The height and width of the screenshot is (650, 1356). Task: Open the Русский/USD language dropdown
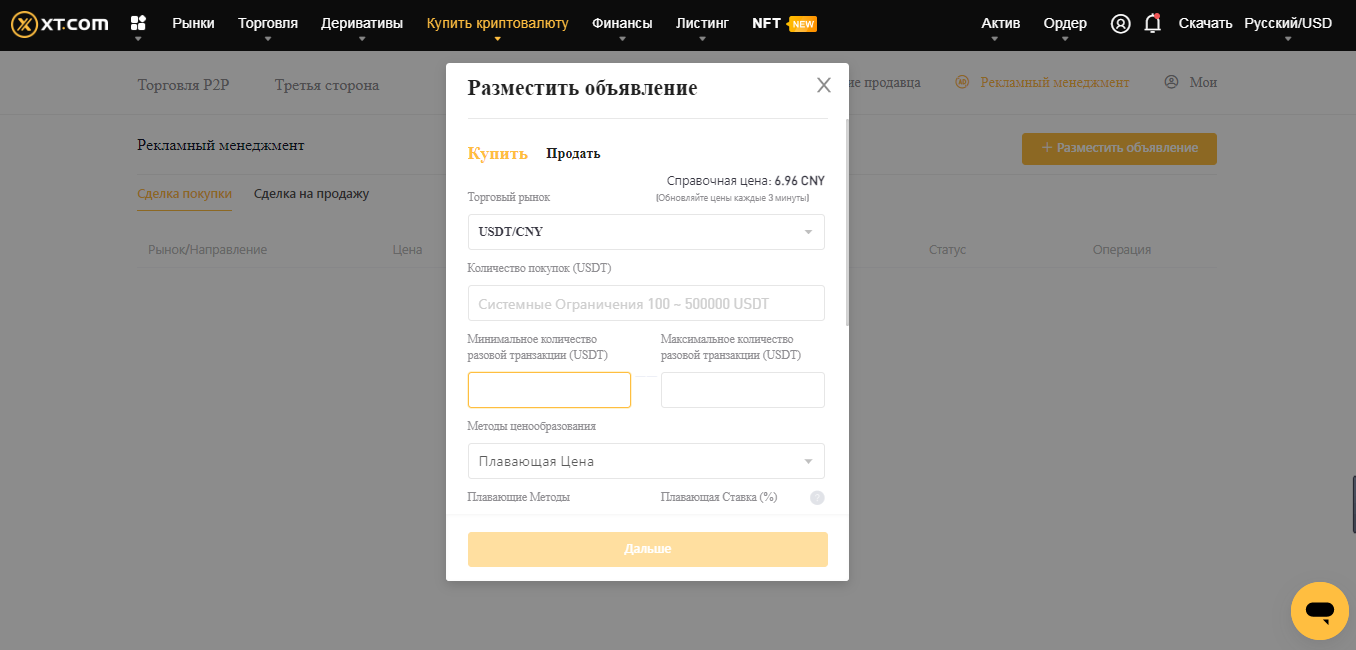click(x=1287, y=24)
